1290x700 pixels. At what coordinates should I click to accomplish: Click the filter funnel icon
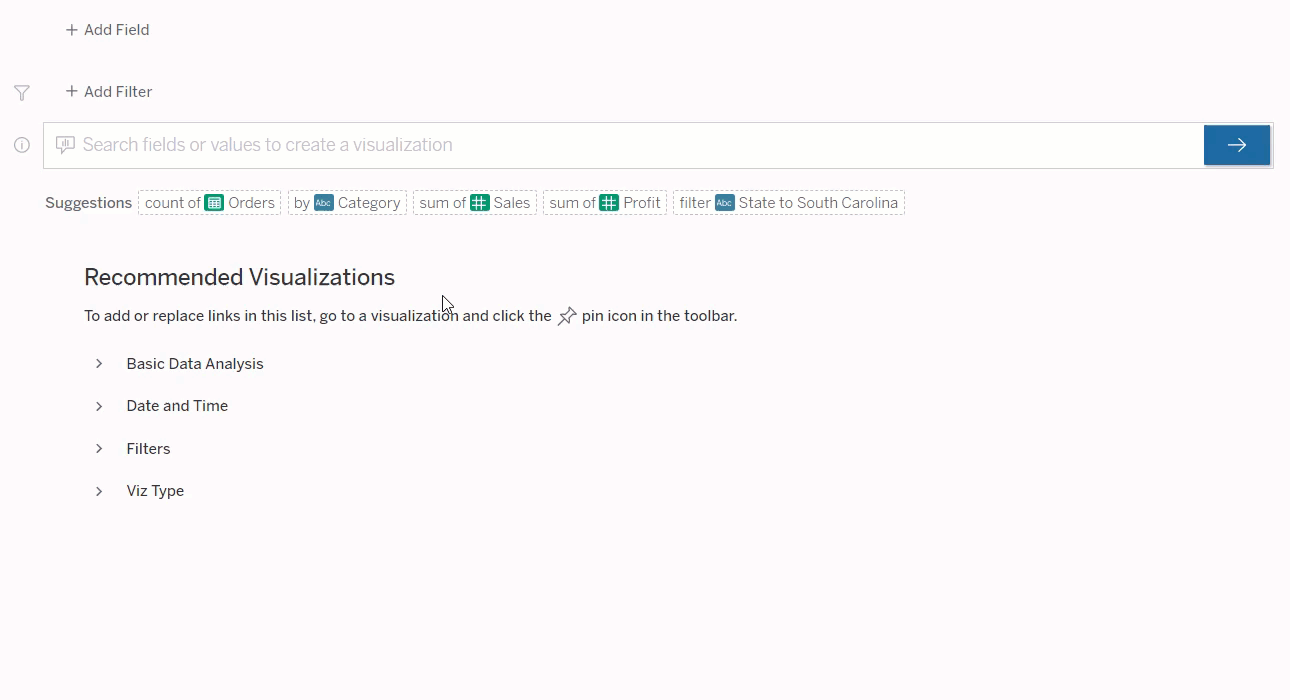coord(21,92)
